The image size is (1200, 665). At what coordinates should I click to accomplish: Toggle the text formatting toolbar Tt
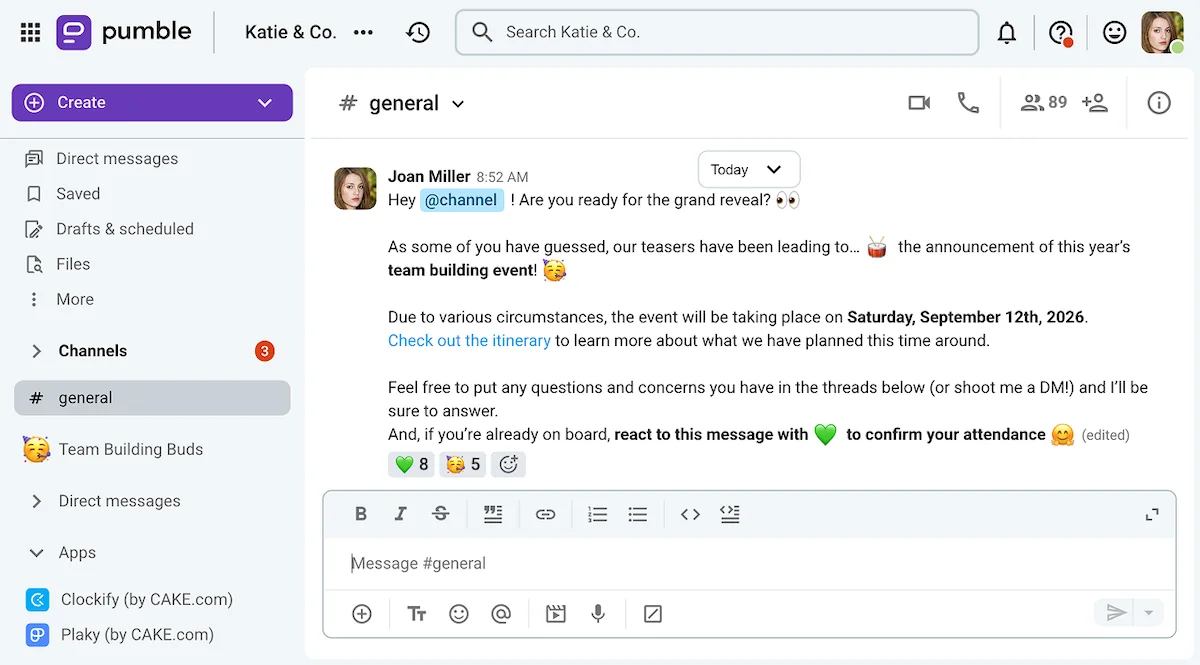(417, 614)
